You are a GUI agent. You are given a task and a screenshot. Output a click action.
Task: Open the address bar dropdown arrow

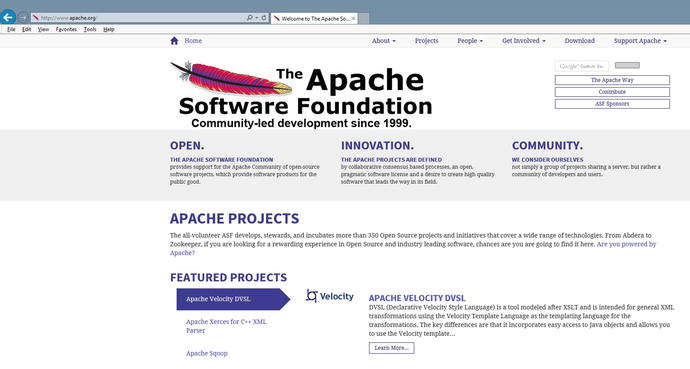(257, 18)
